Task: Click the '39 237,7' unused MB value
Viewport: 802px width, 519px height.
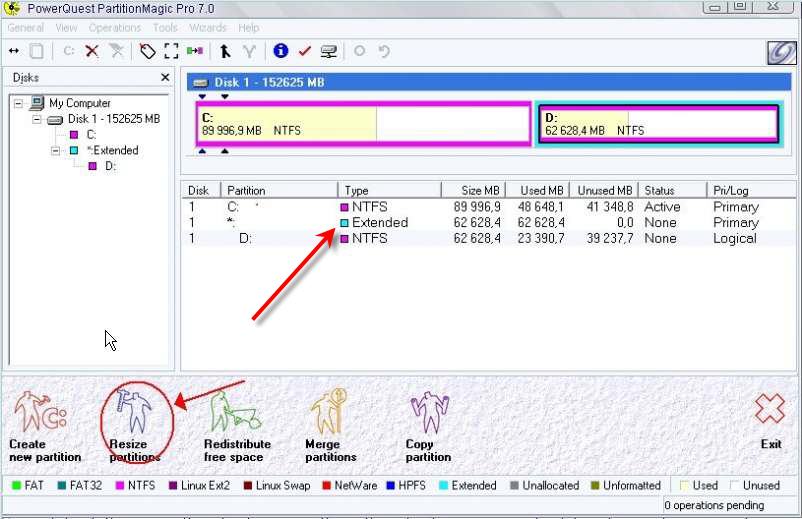Action: (x=610, y=238)
